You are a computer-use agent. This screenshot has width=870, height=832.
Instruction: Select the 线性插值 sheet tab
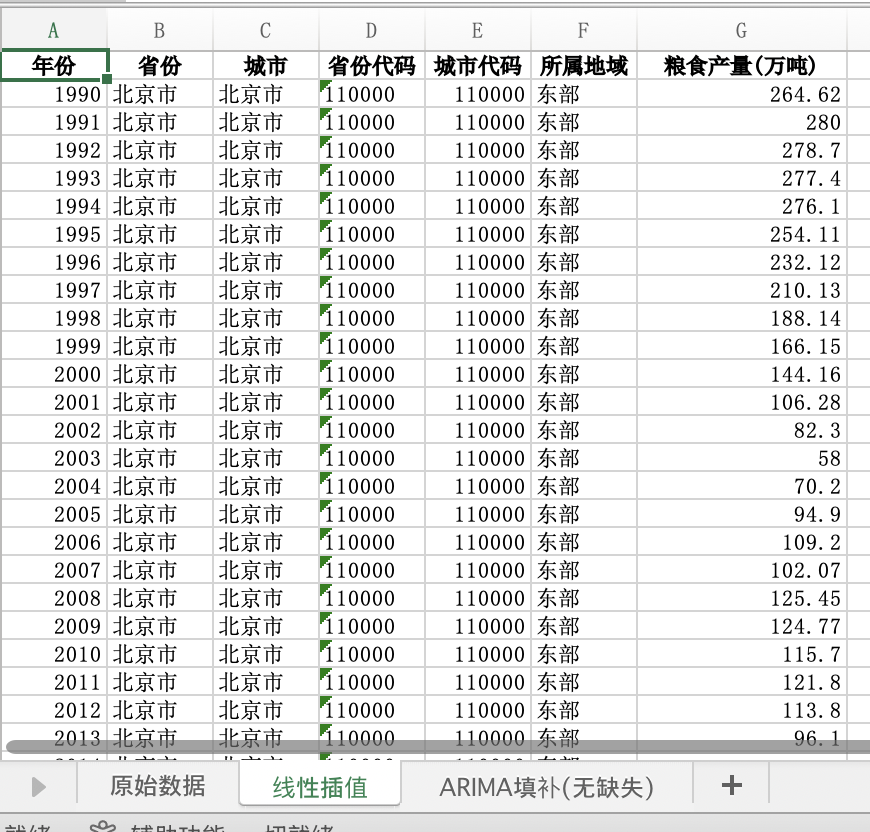tap(320, 786)
